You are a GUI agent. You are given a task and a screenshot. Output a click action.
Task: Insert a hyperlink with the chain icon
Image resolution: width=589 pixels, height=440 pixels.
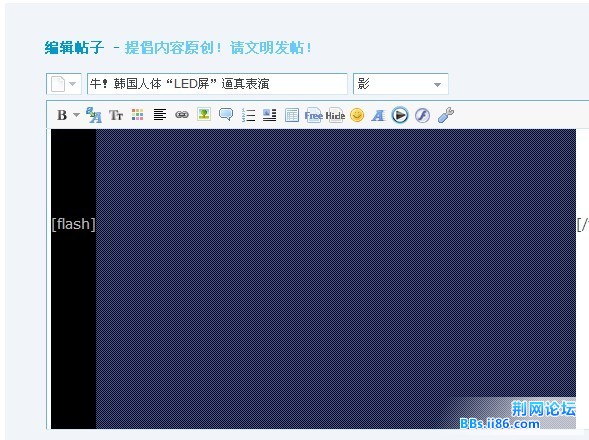[x=182, y=115]
